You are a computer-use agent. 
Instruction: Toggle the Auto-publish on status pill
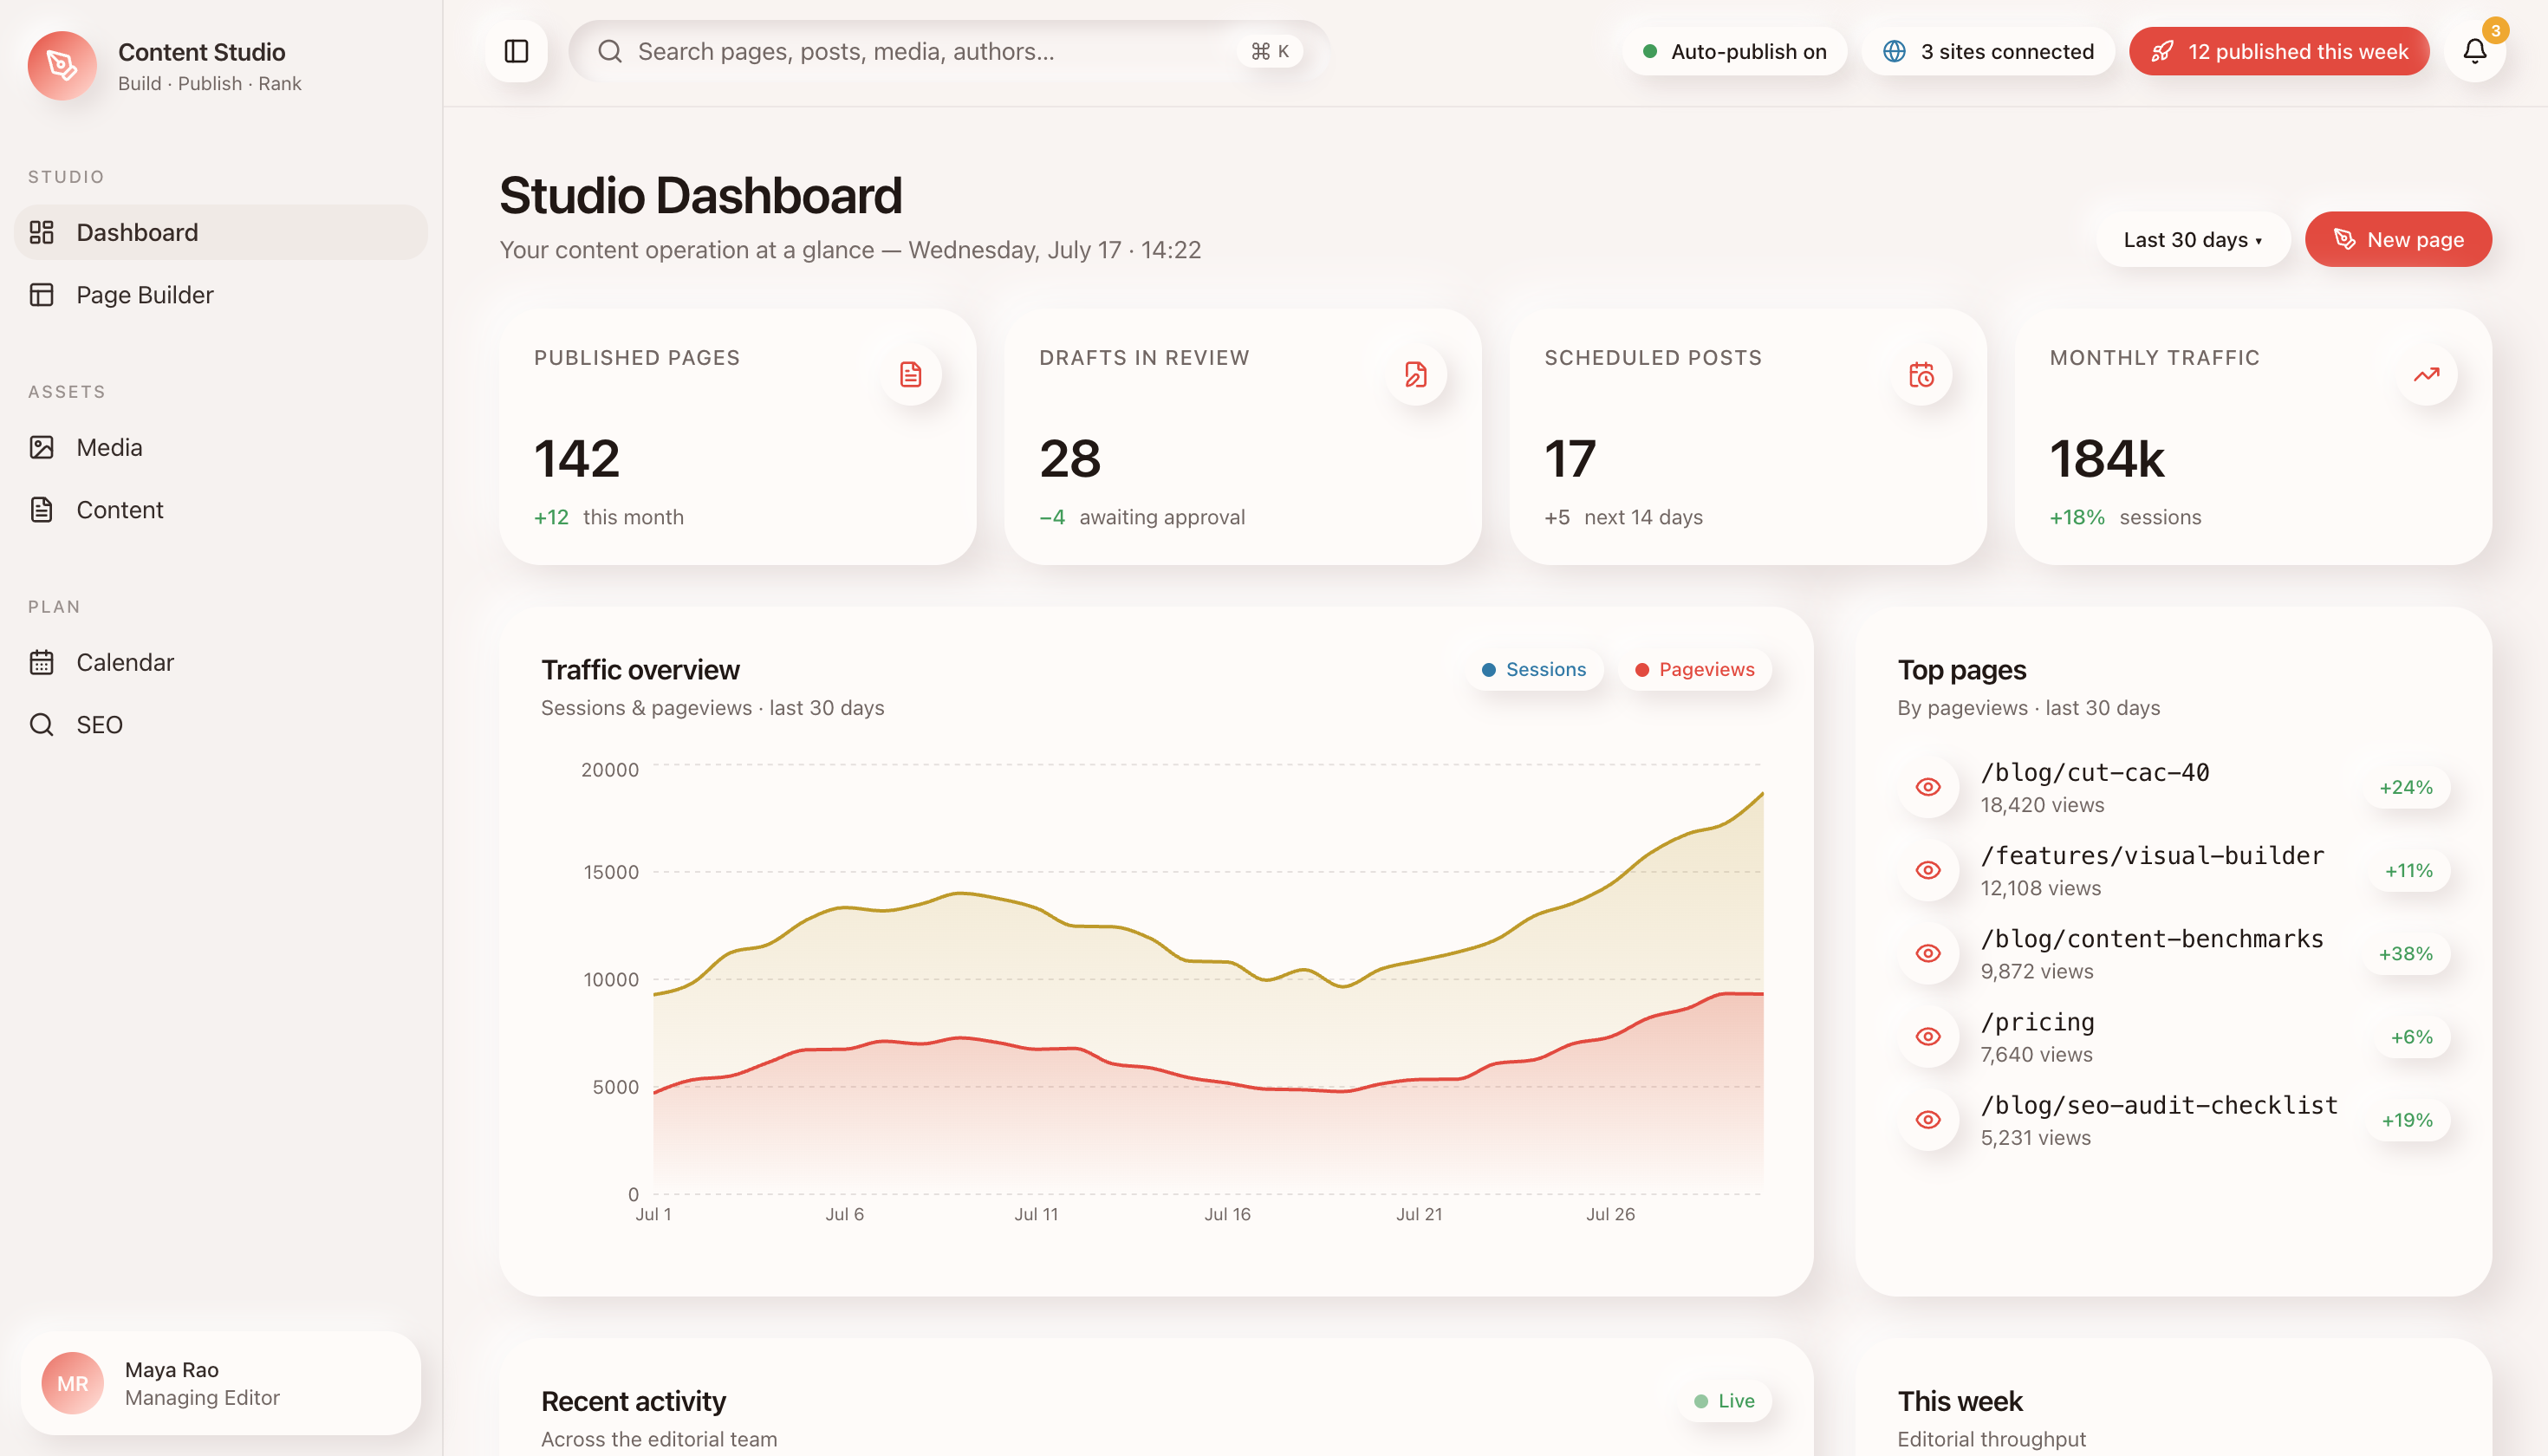point(1735,51)
